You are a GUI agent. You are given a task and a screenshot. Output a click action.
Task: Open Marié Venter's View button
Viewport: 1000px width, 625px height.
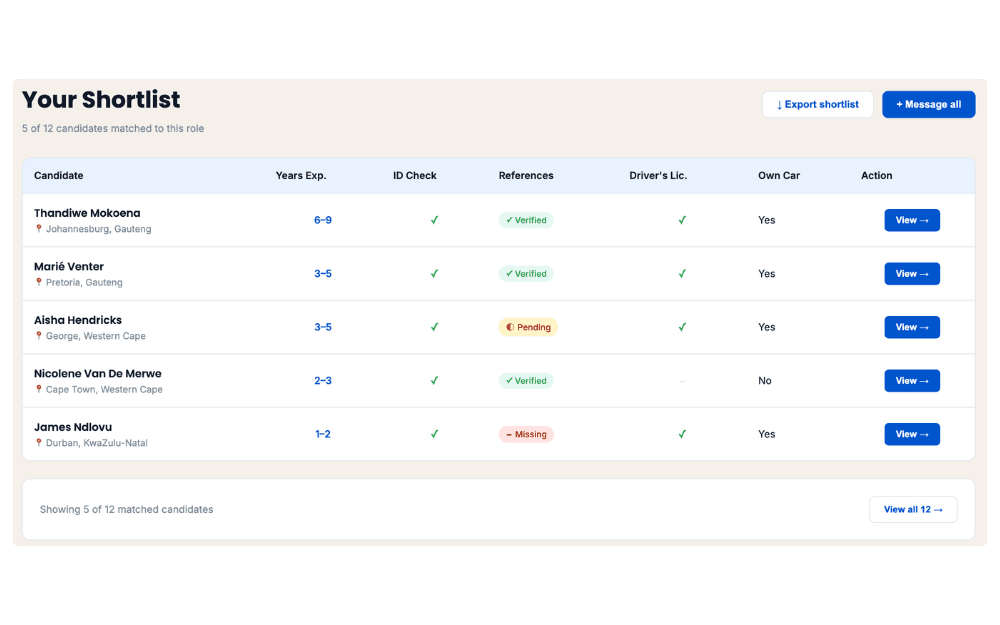(x=912, y=274)
